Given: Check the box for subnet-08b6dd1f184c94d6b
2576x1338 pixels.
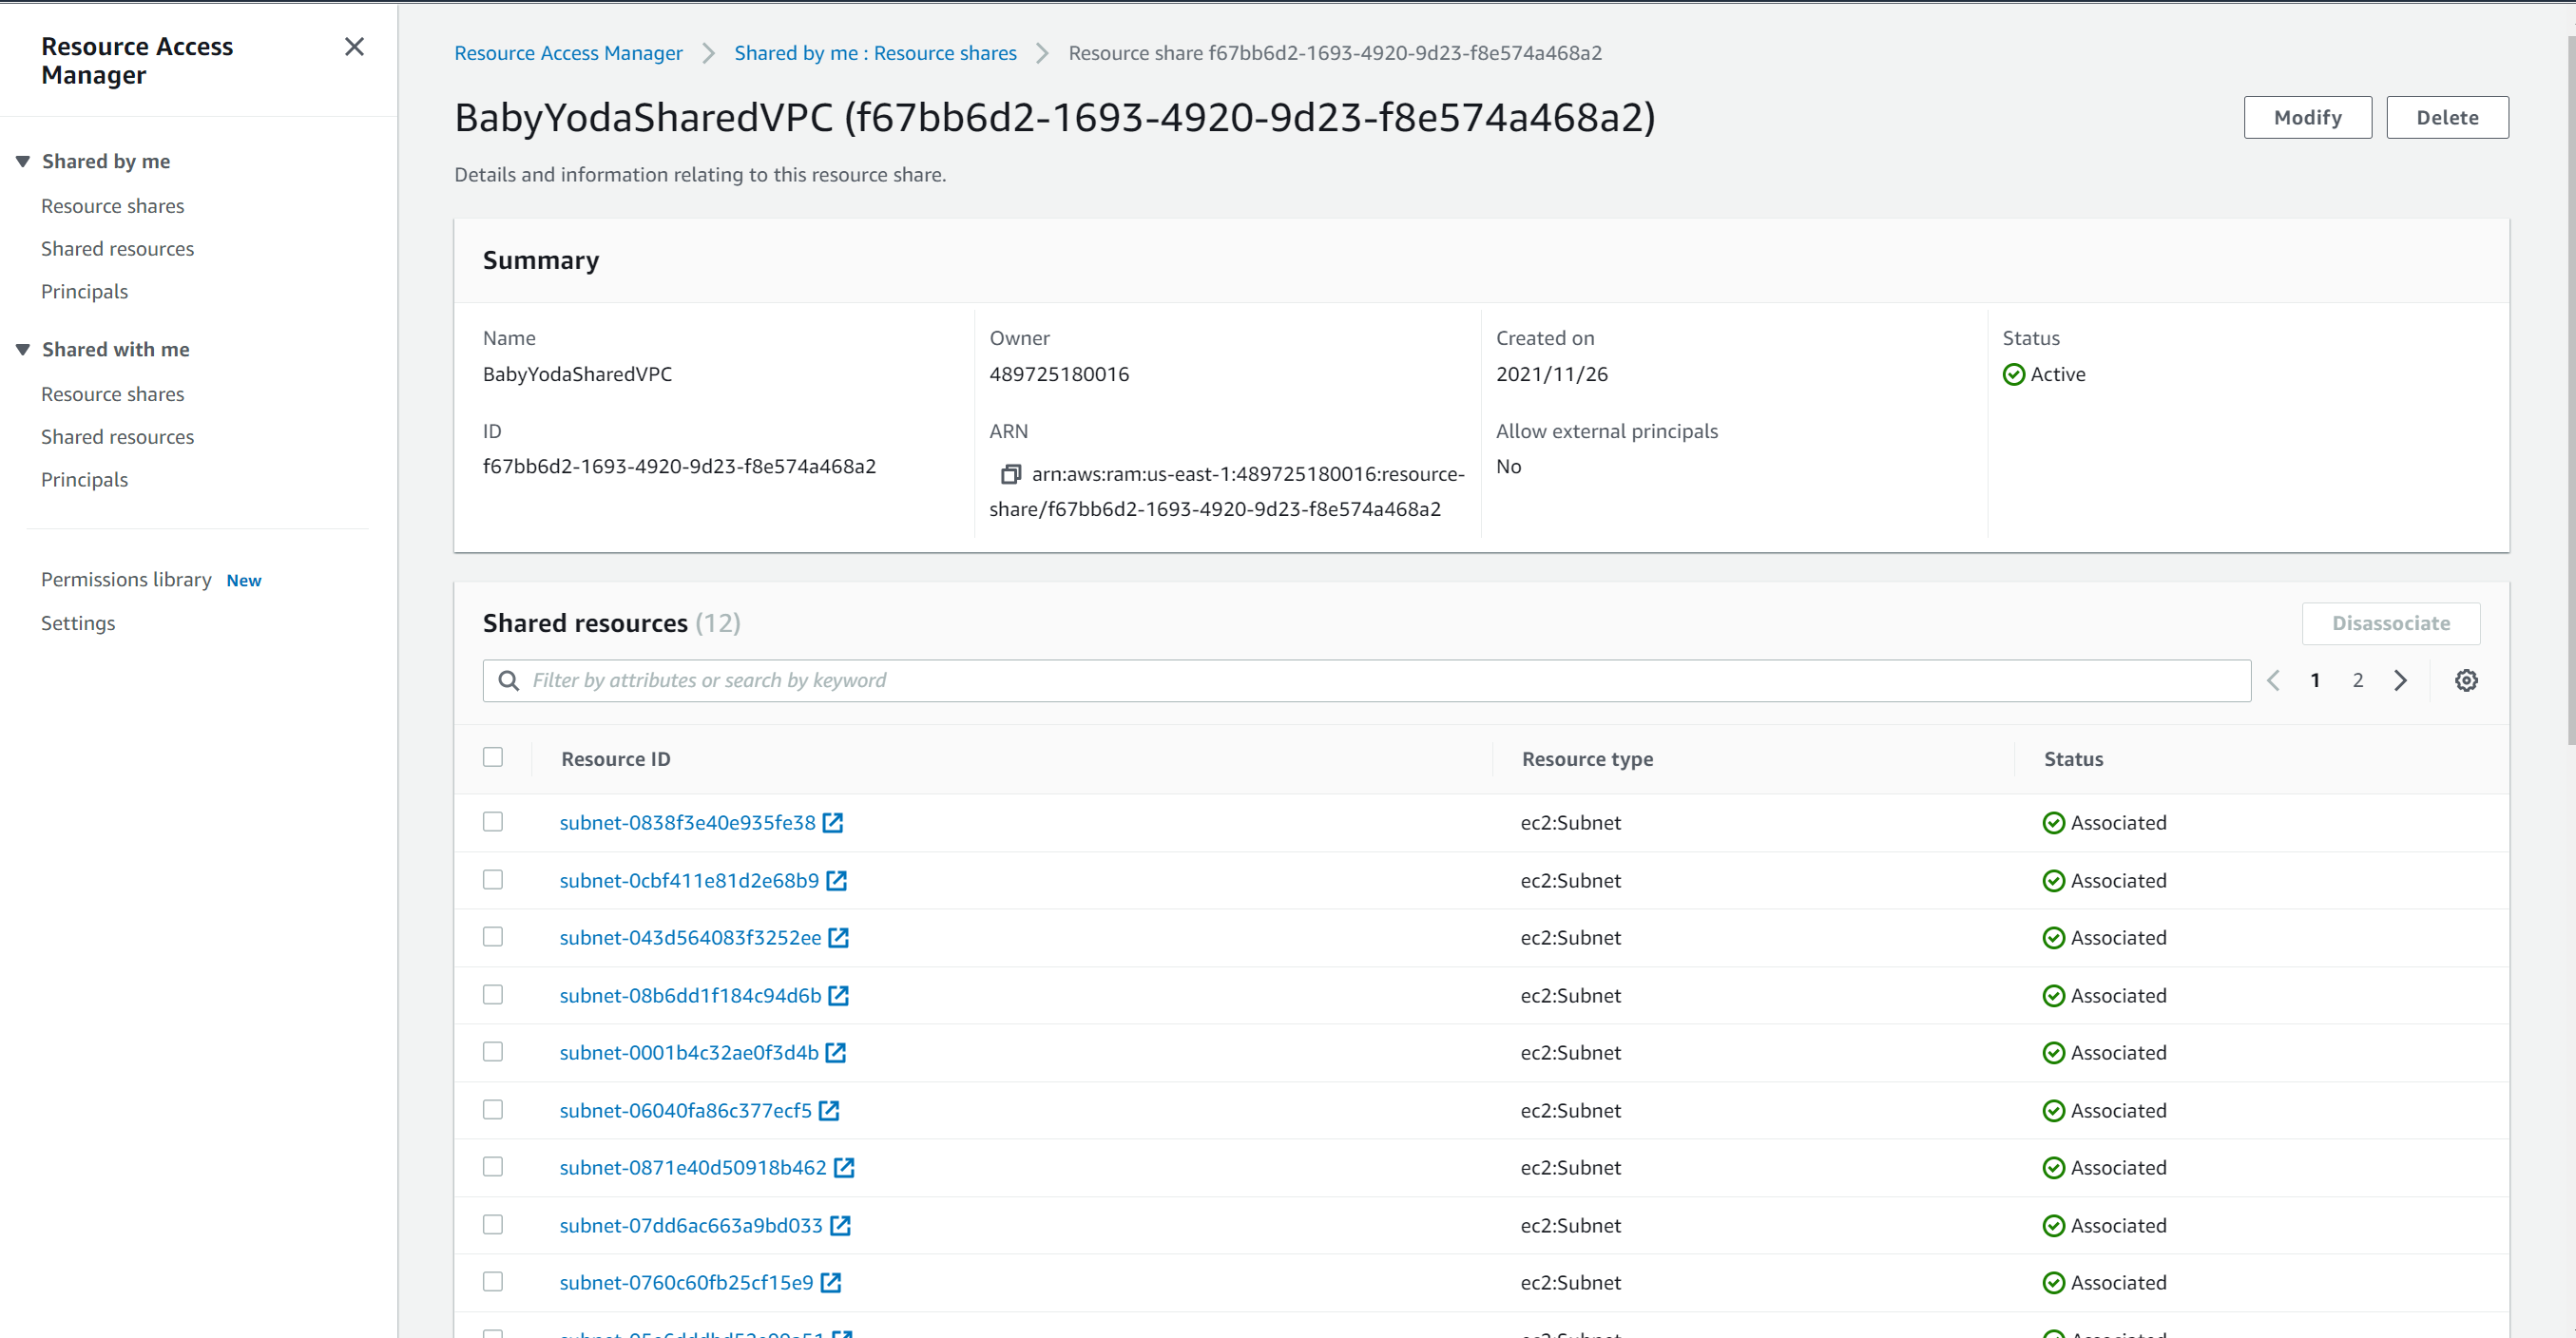Looking at the screenshot, I should pyautogui.click(x=493, y=994).
